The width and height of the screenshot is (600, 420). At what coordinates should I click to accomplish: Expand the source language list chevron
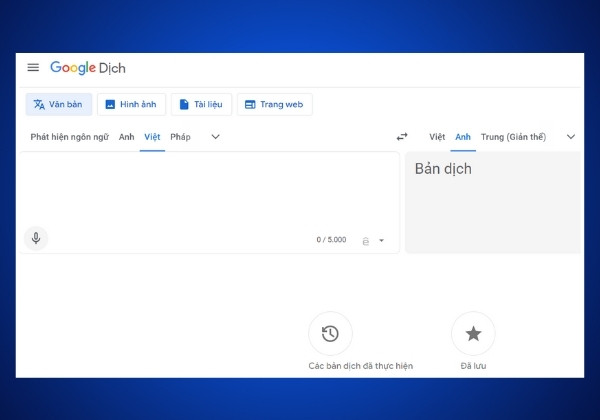coord(215,137)
